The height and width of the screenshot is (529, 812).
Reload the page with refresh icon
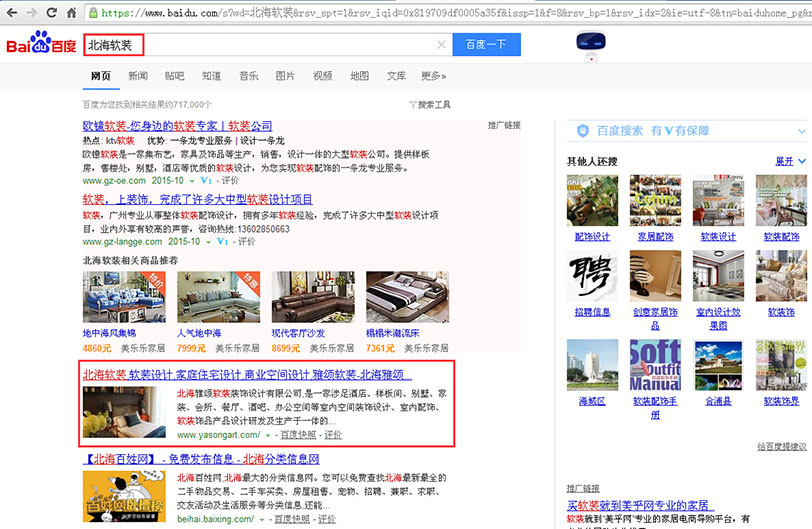[51, 12]
